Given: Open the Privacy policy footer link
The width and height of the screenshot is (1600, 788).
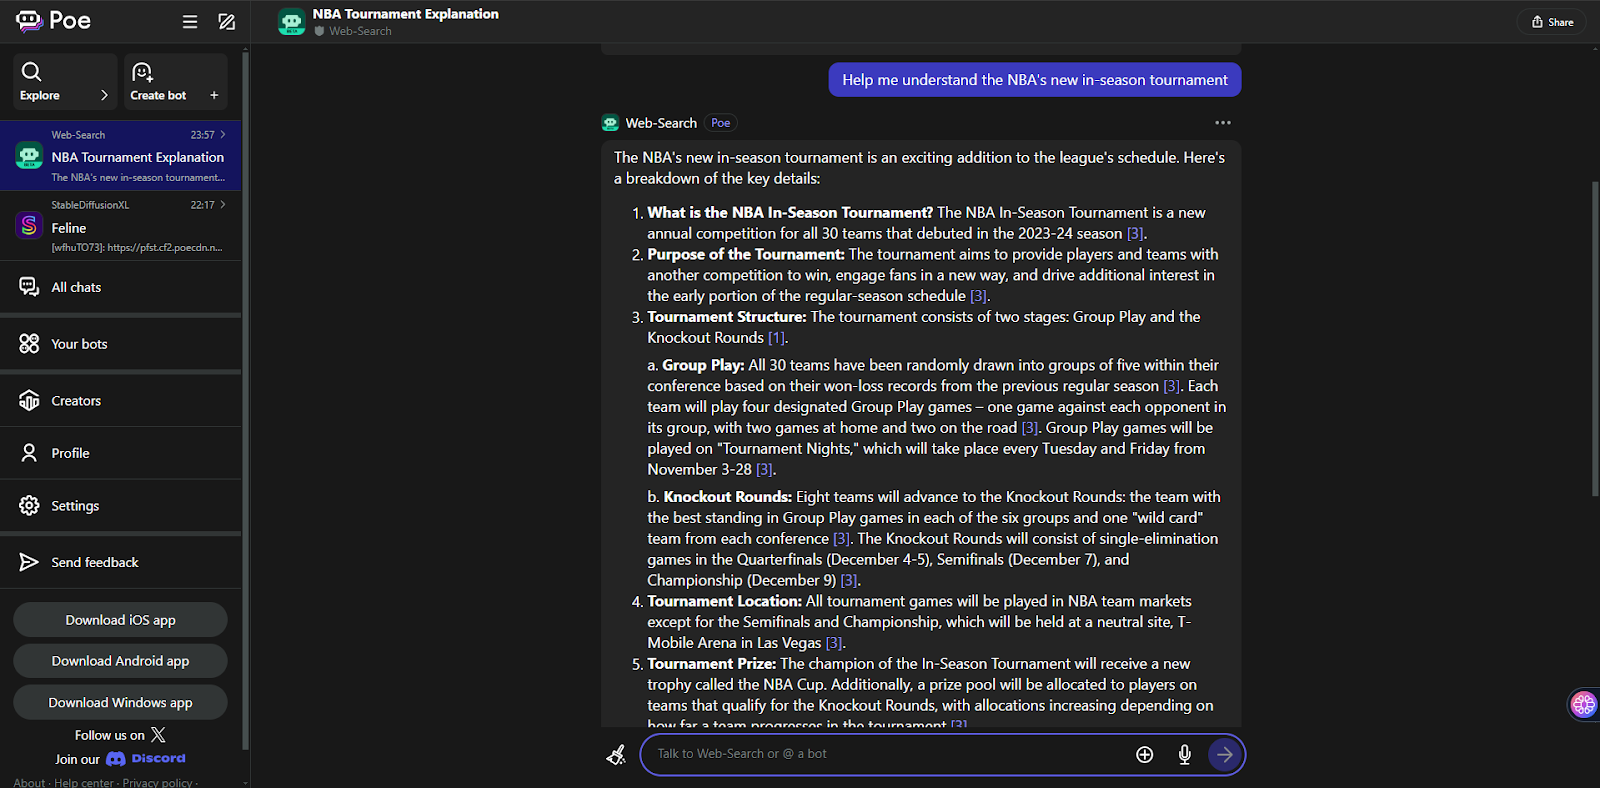Looking at the screenshot, I should (157, 782).
